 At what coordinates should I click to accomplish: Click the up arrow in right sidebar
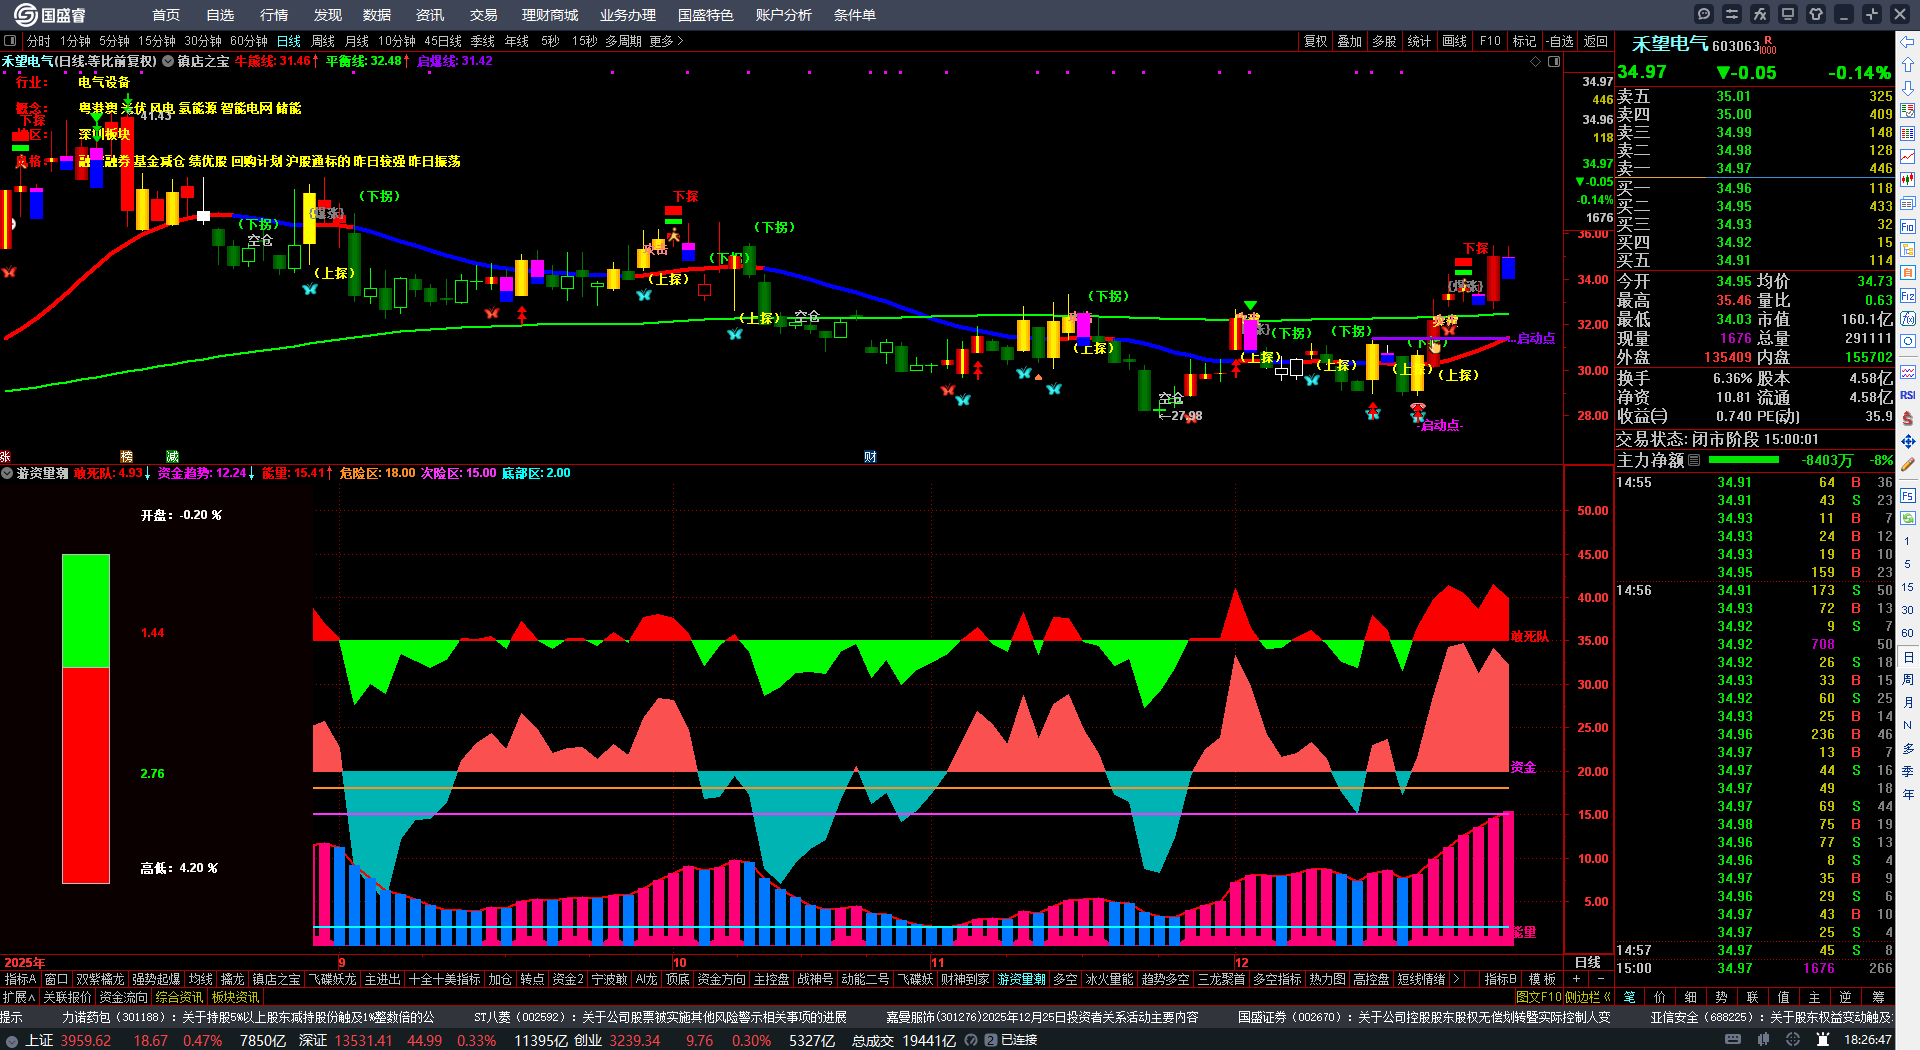pos(1908,65)
